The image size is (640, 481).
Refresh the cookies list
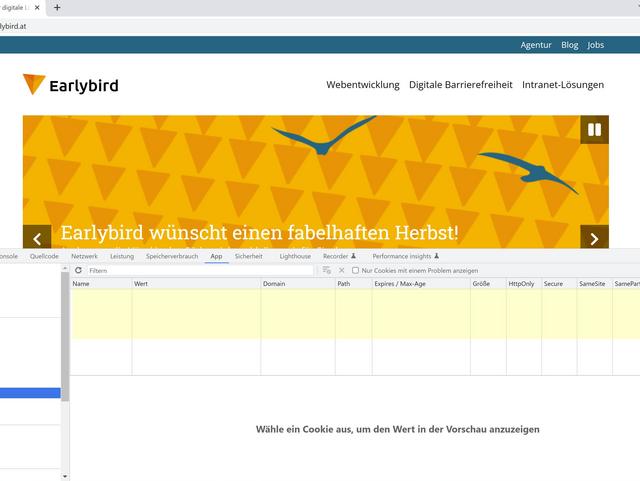(78, 270)
